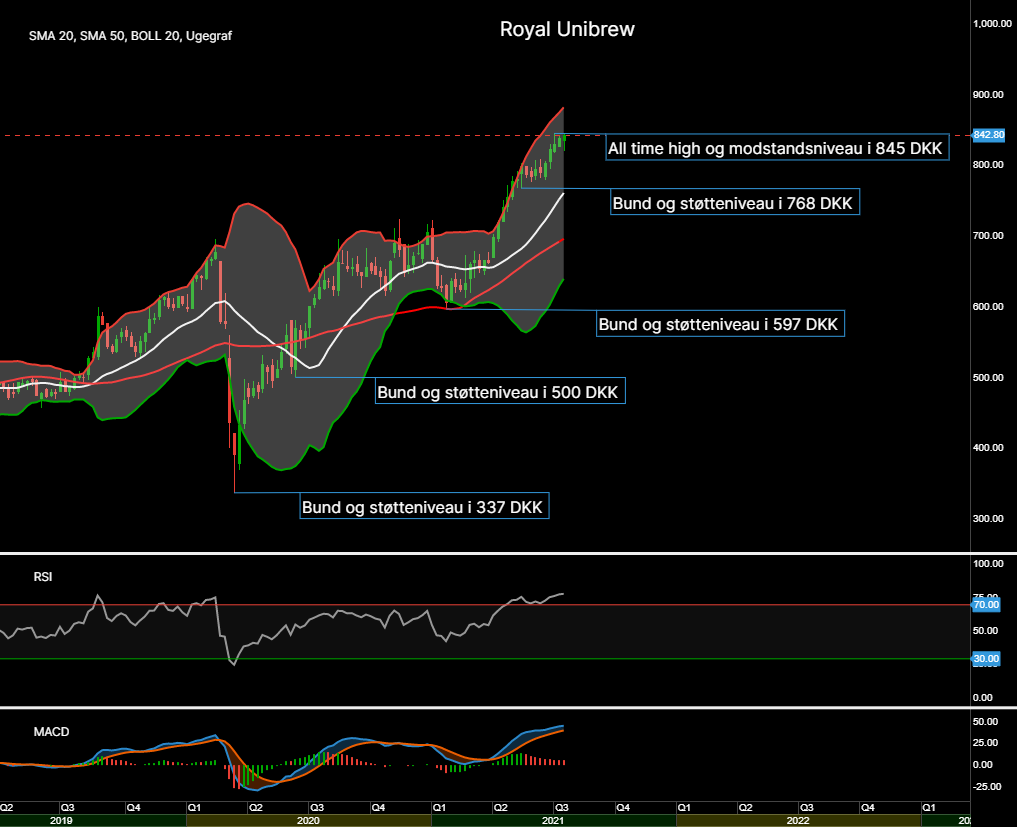
Task: Click the Bund og støtteniveau i 337 DKK annotation
Action: (425, 506)
